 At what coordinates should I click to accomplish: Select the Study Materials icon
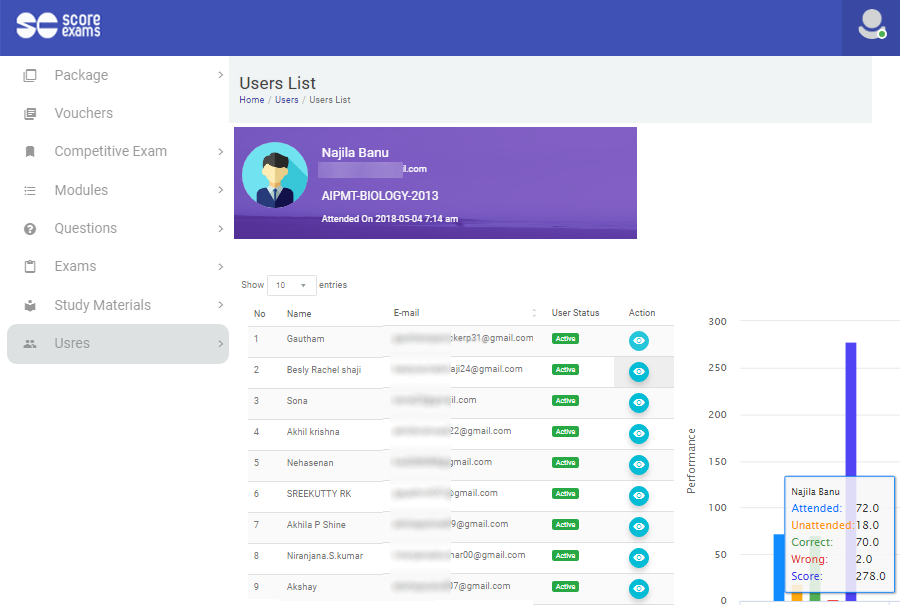click(x=31, y=305)
